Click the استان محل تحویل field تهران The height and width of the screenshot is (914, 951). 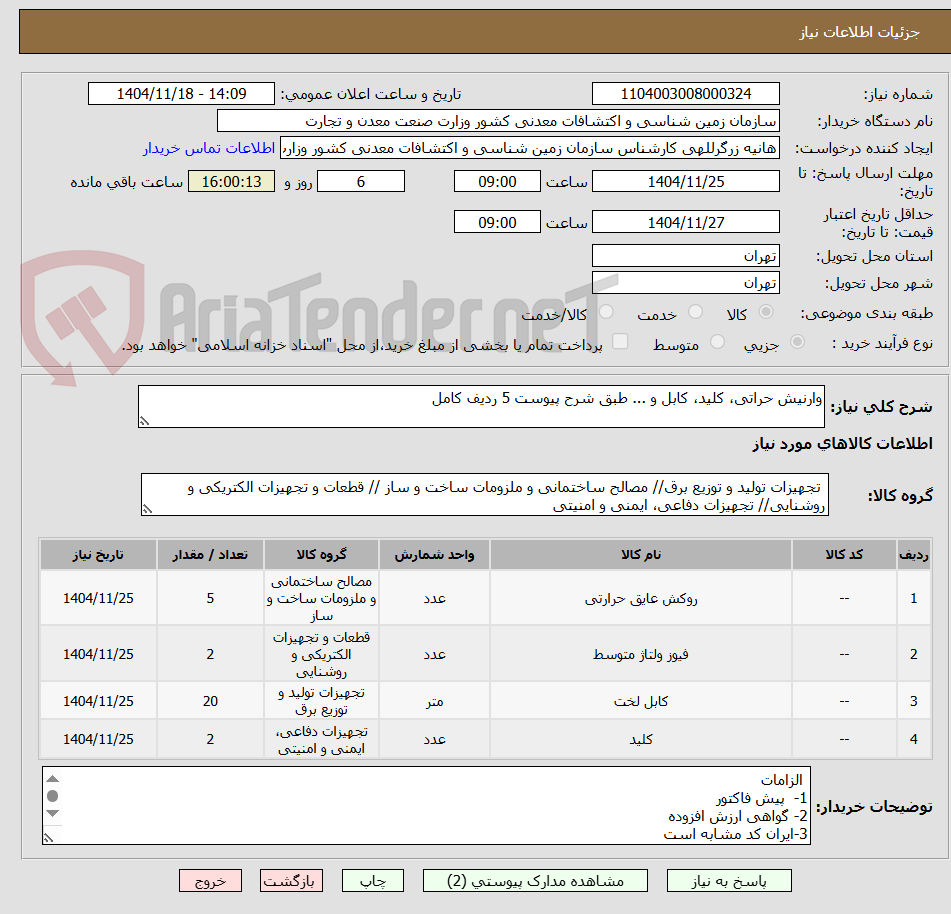click(685, 256)
